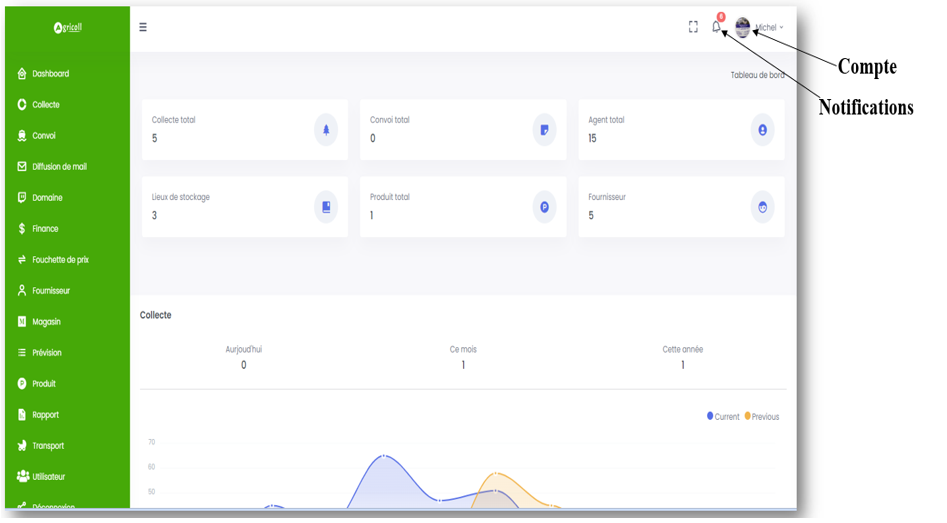Viewport: 947px width, 523px height.
Task: Click the Lieux de stockage icon
Action: [x=326, y=207]
